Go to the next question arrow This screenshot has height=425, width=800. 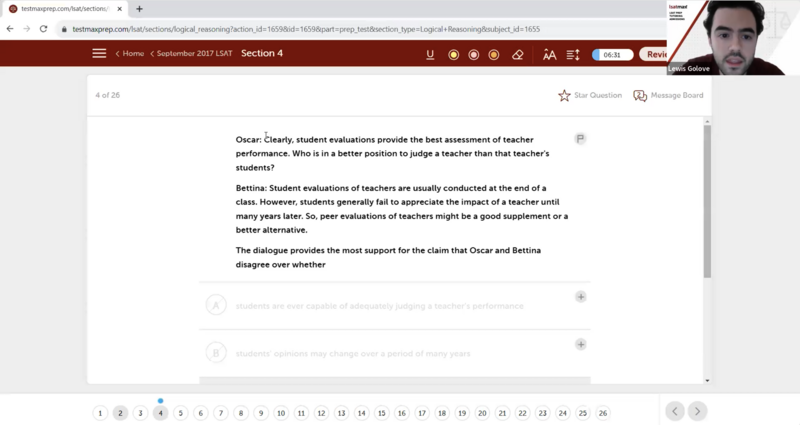(697, 411)
